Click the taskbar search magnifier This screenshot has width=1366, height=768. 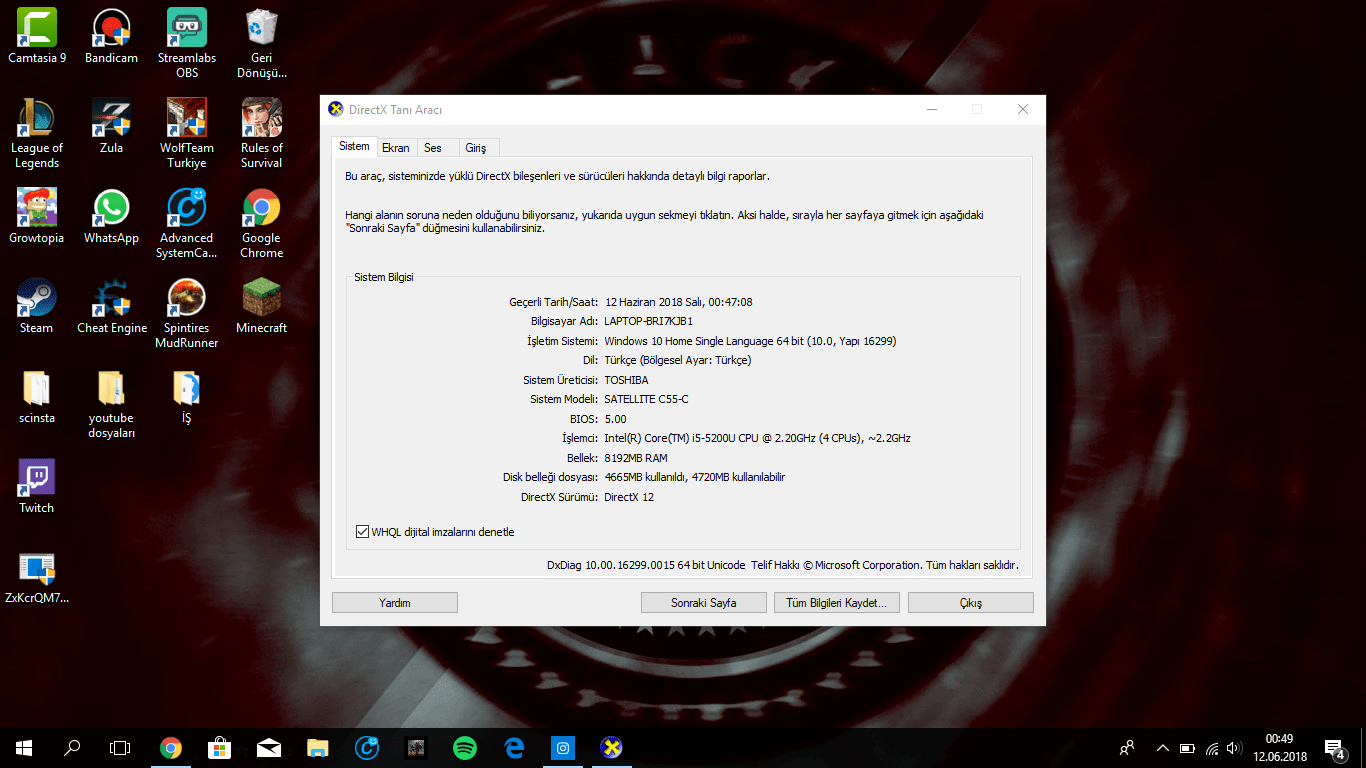(72, 747)
